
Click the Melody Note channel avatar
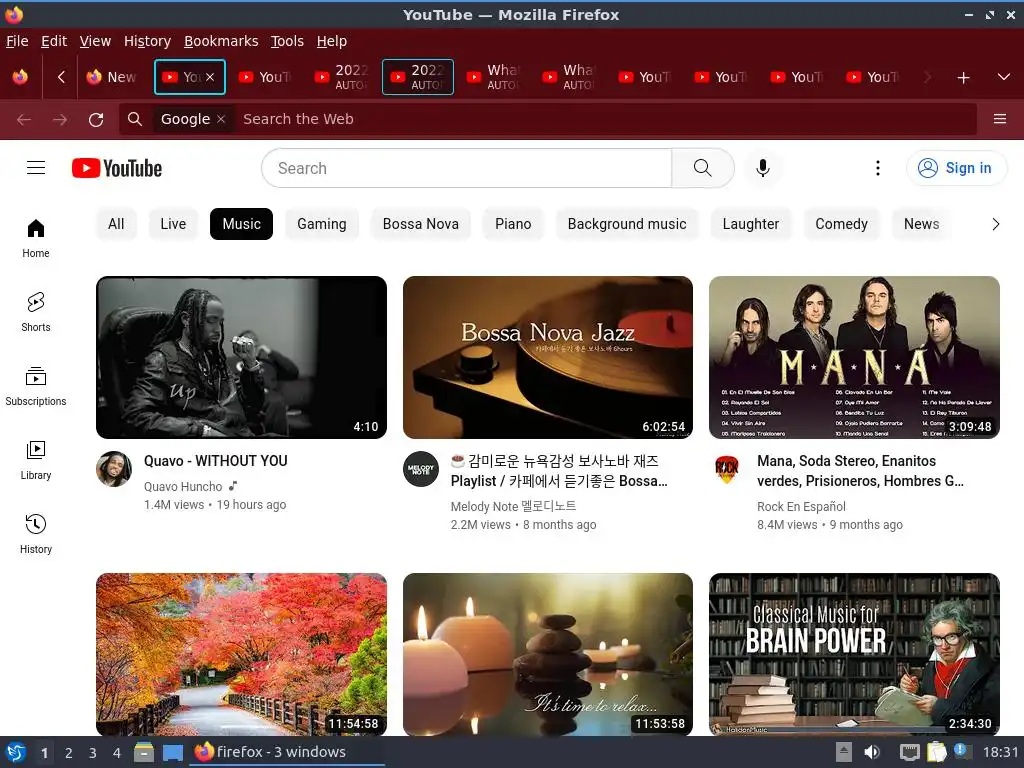[x=421, y=469]
